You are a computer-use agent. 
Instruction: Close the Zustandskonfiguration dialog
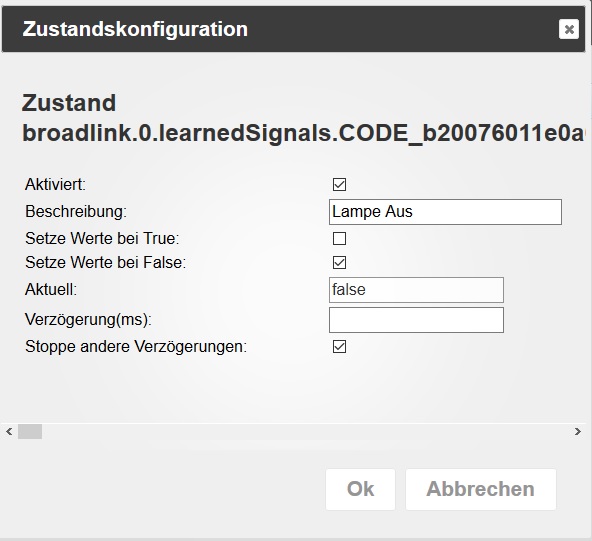[569, 29]
